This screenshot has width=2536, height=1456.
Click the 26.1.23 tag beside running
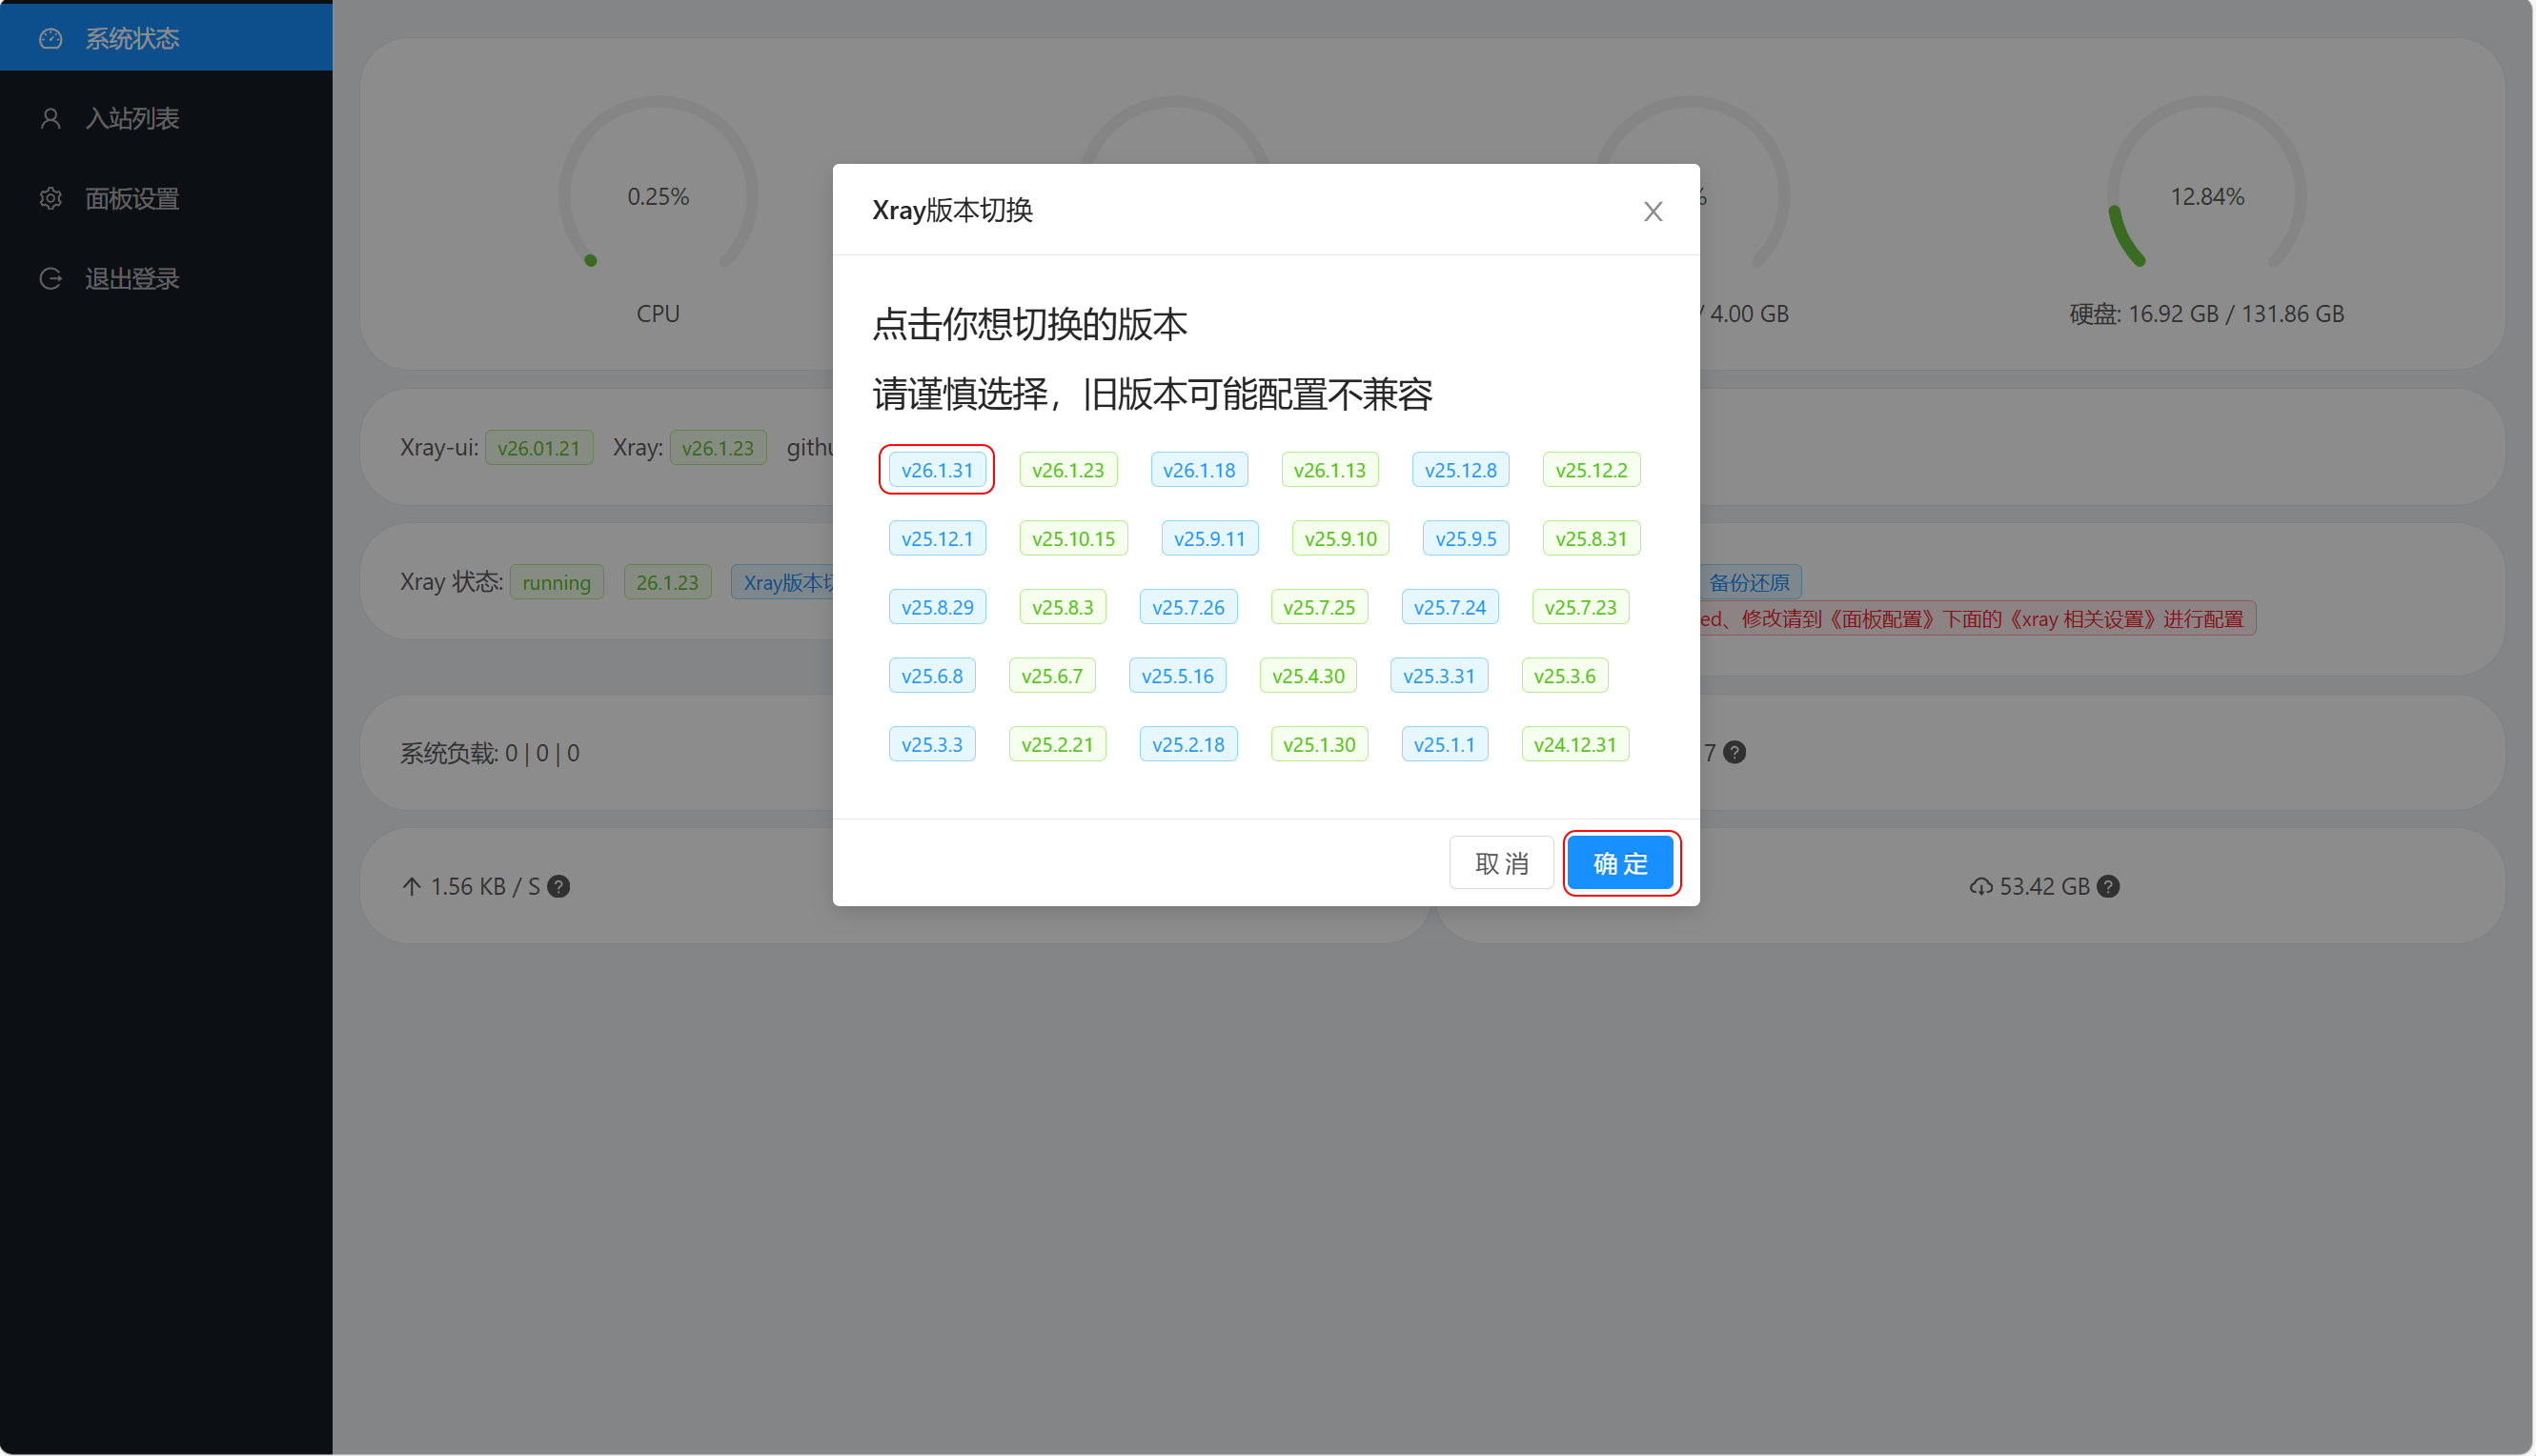(667, 582)
